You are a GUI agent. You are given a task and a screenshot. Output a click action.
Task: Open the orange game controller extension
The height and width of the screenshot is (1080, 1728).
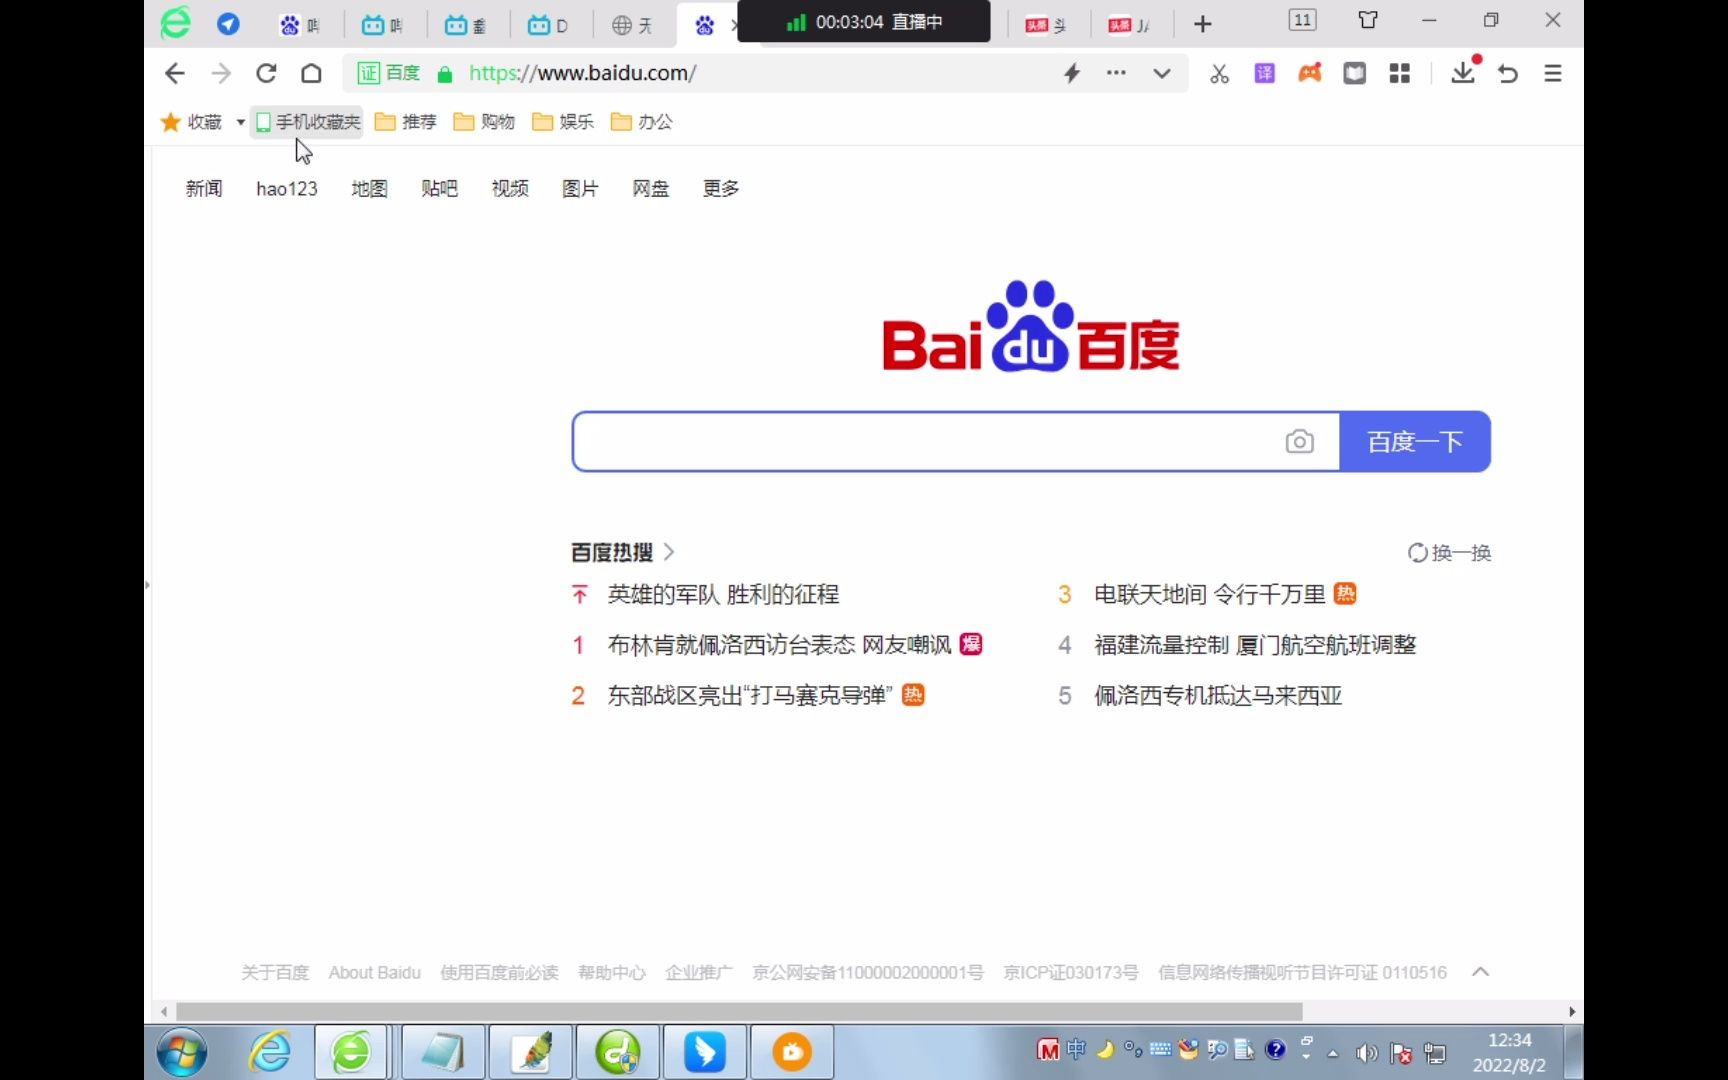(x=1310, y=73)
